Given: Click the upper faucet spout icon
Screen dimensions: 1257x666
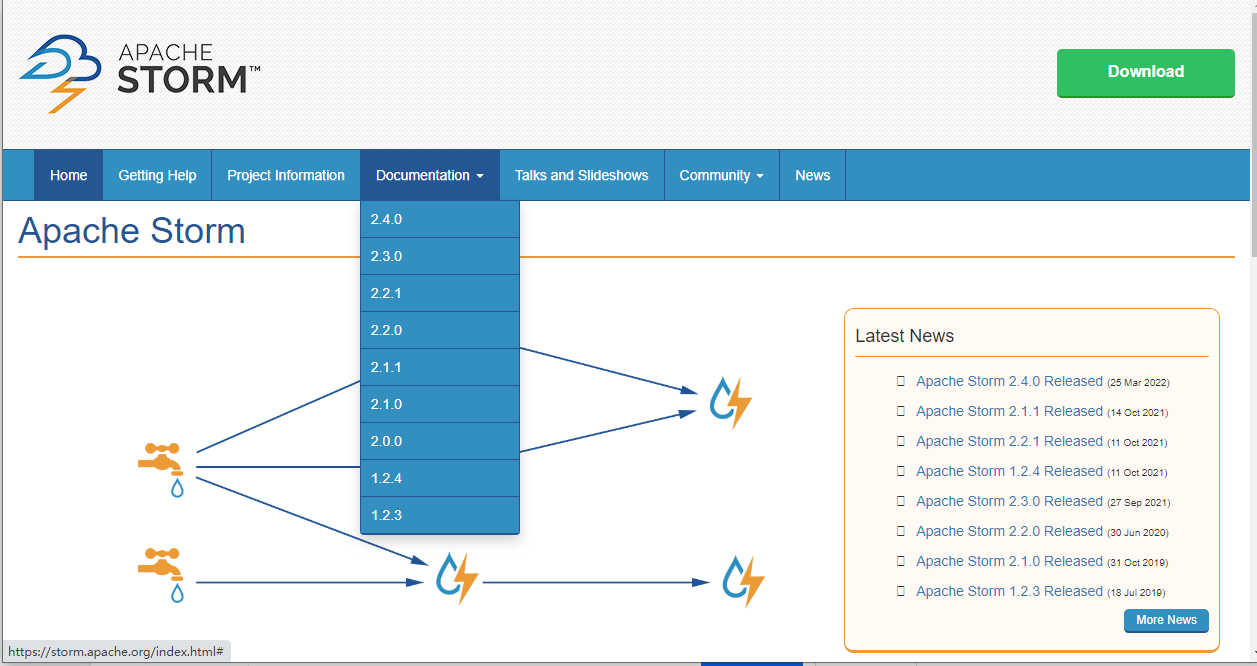Looking at the screenshot, I should [x=162, y=469].
